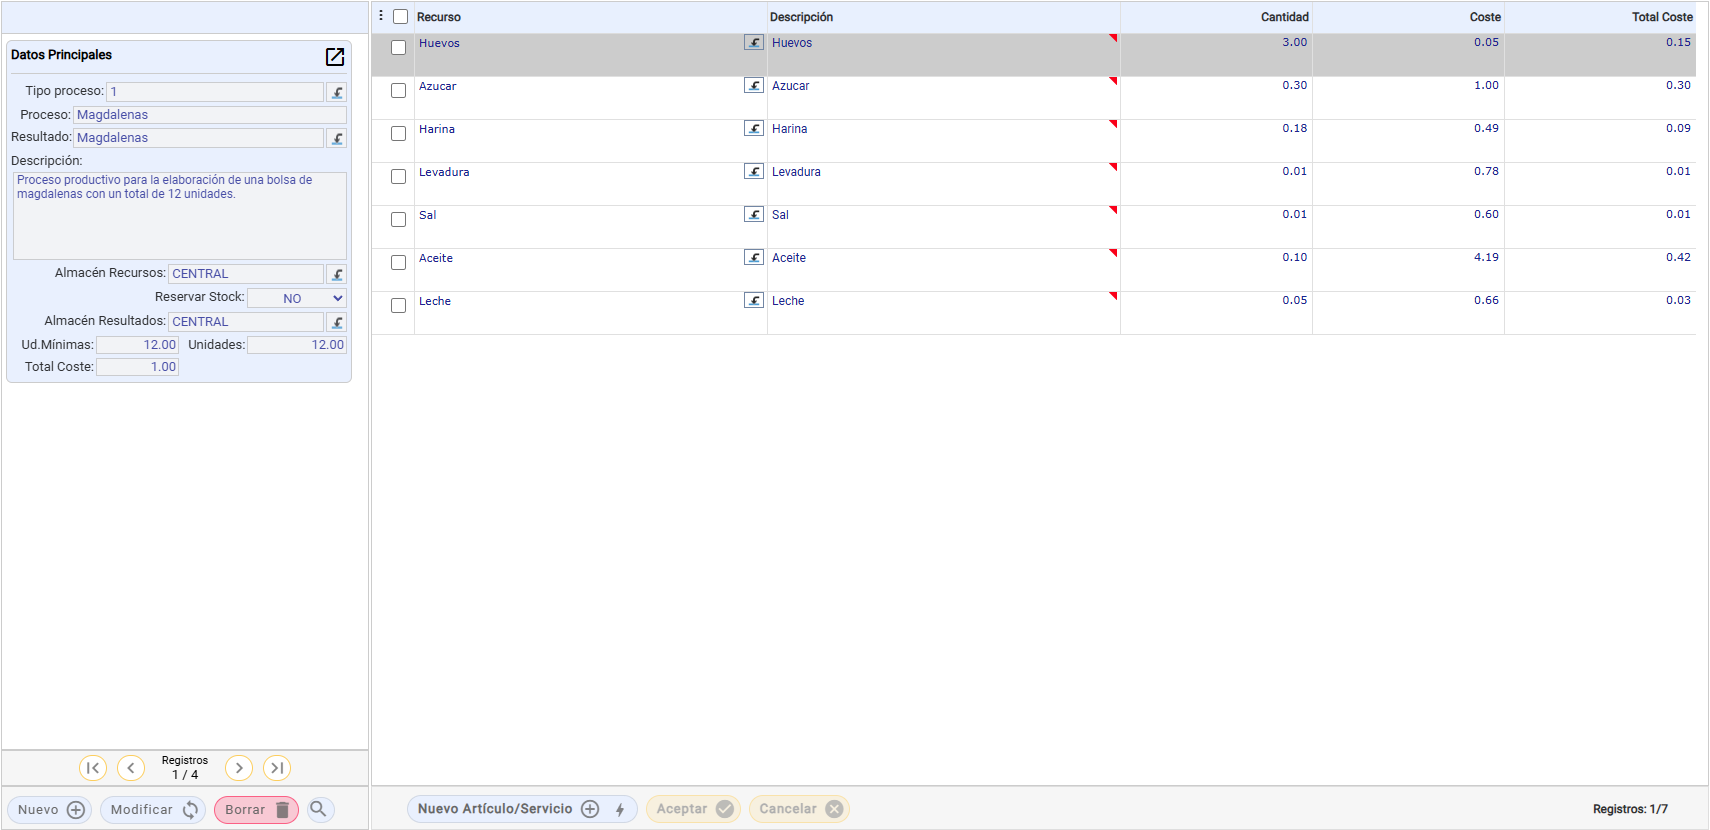Tick the checkbox for Levadura

point(398,177)
